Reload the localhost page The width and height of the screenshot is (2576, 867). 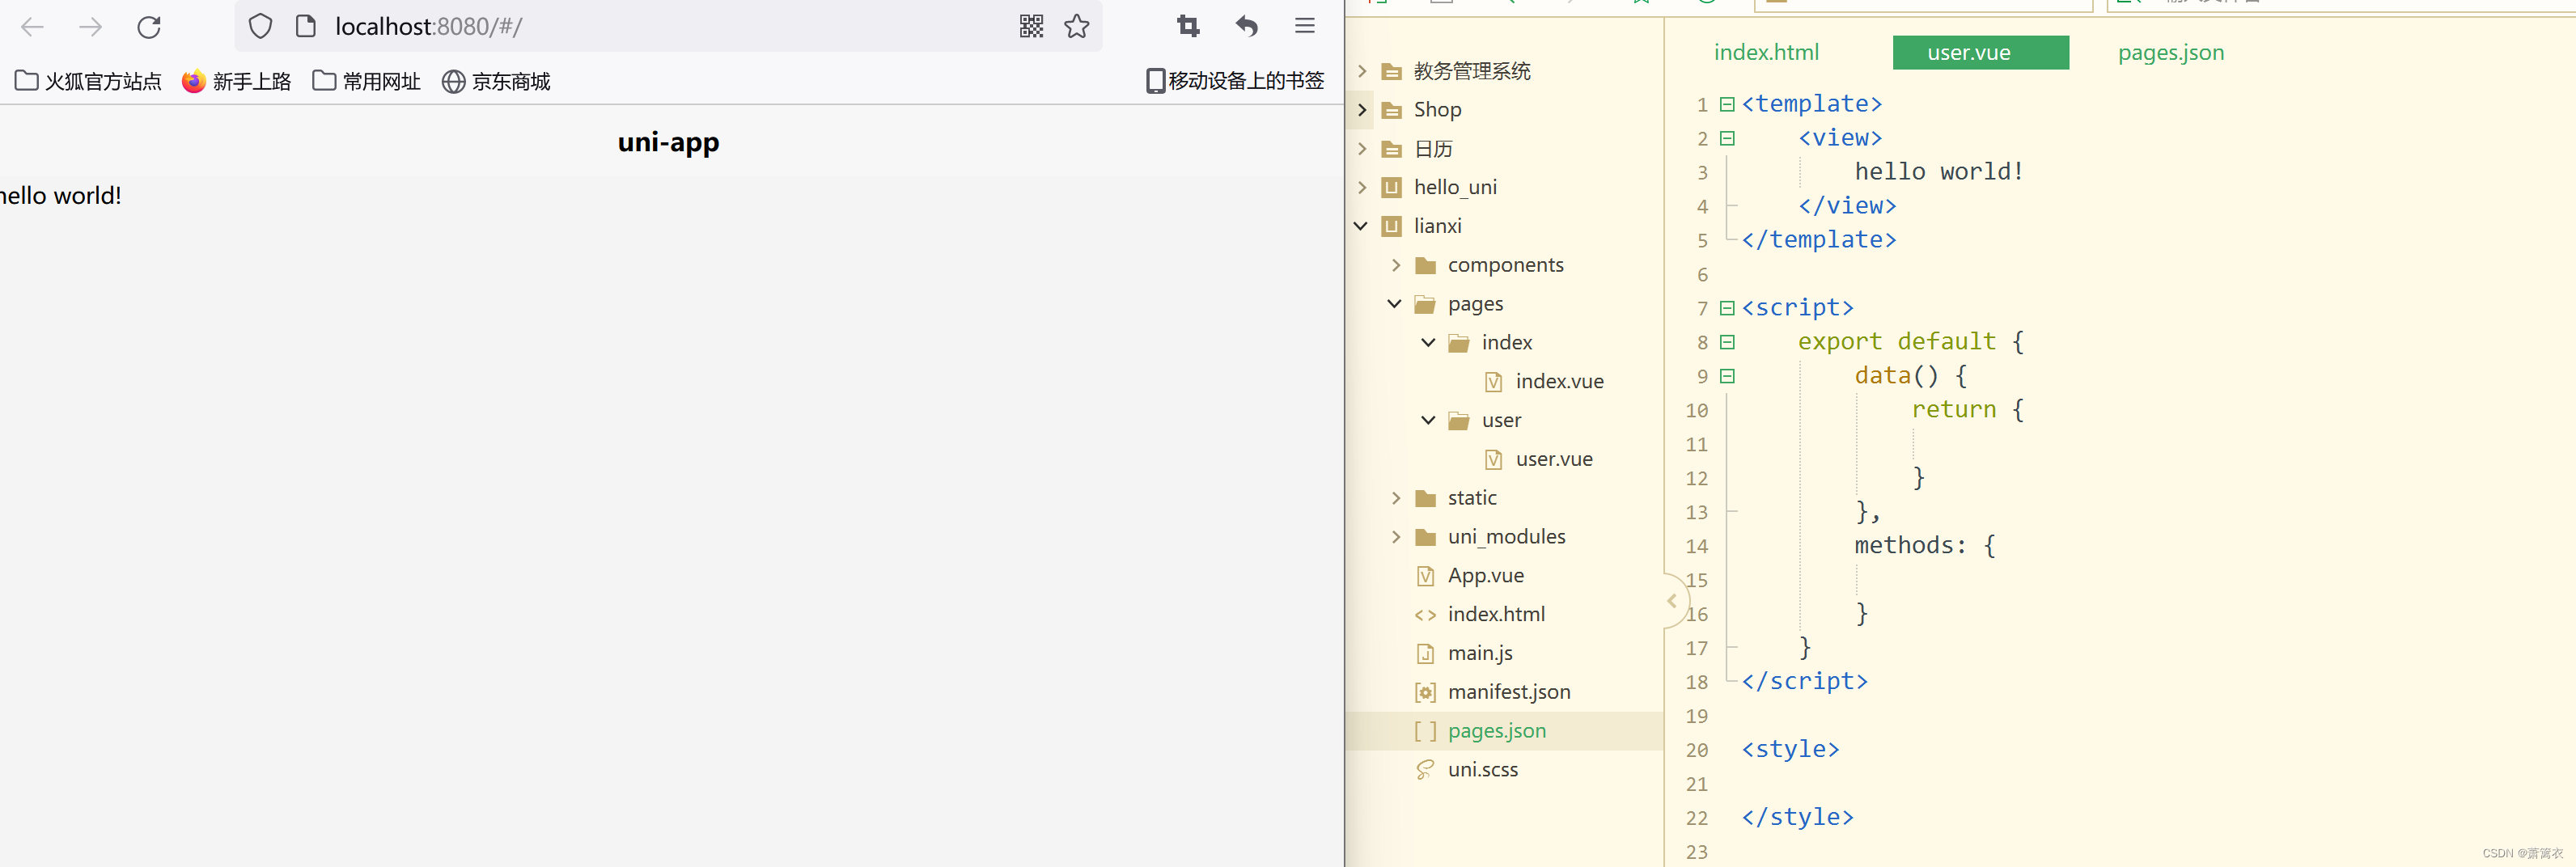[x=149, y=27]
